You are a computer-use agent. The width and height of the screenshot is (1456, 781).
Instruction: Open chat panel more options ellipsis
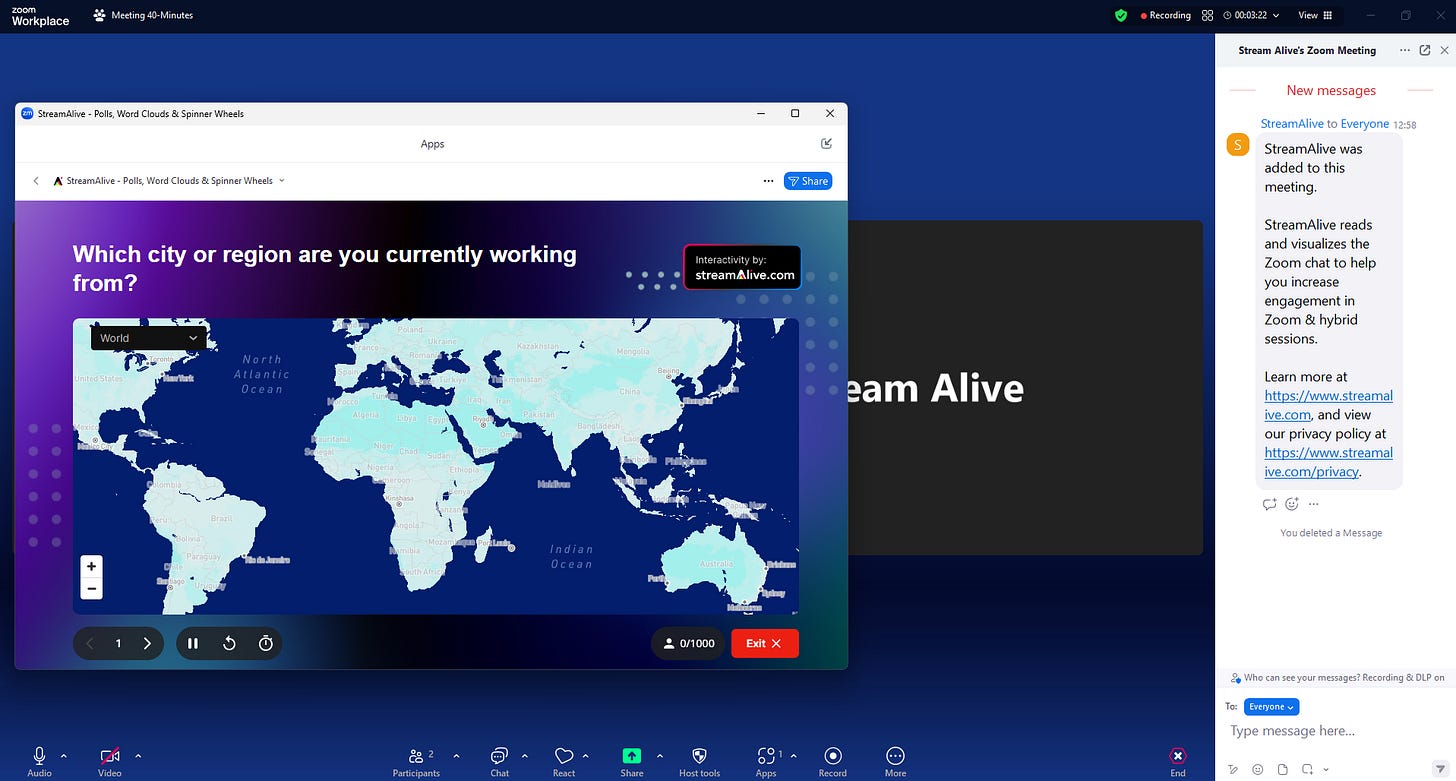point(1405,50)
